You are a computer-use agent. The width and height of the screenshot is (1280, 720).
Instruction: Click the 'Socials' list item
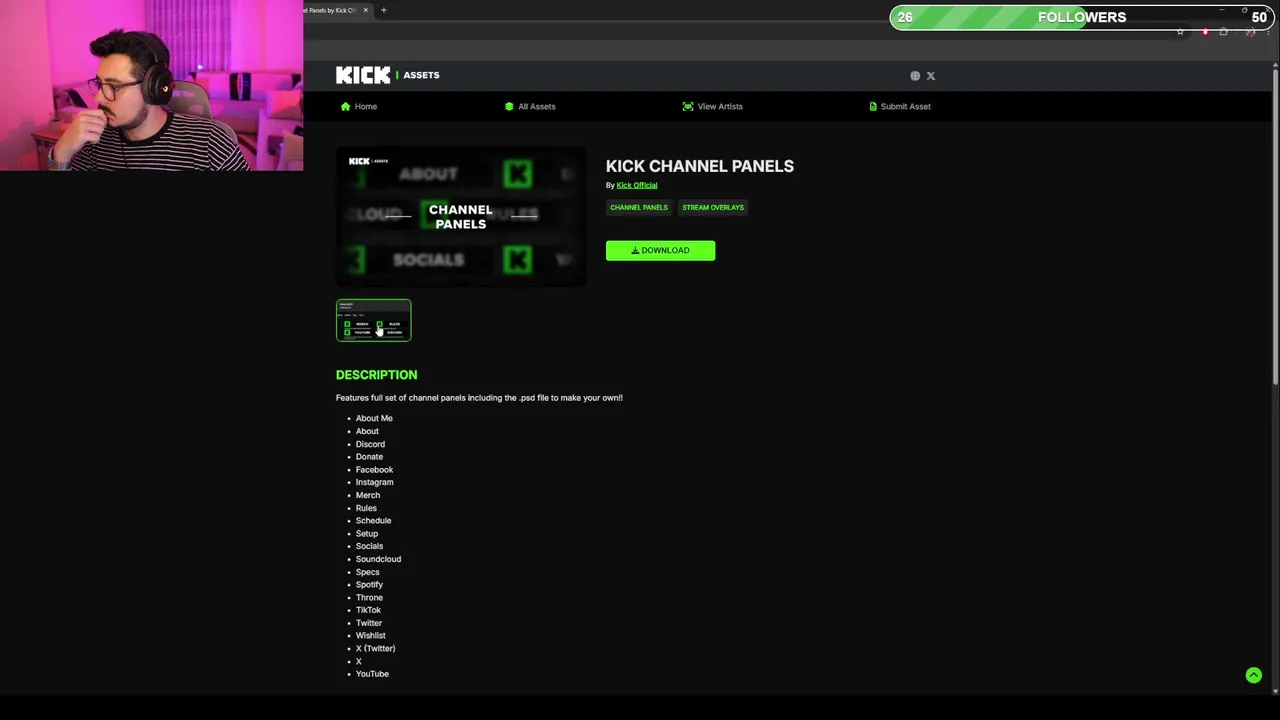369,546
